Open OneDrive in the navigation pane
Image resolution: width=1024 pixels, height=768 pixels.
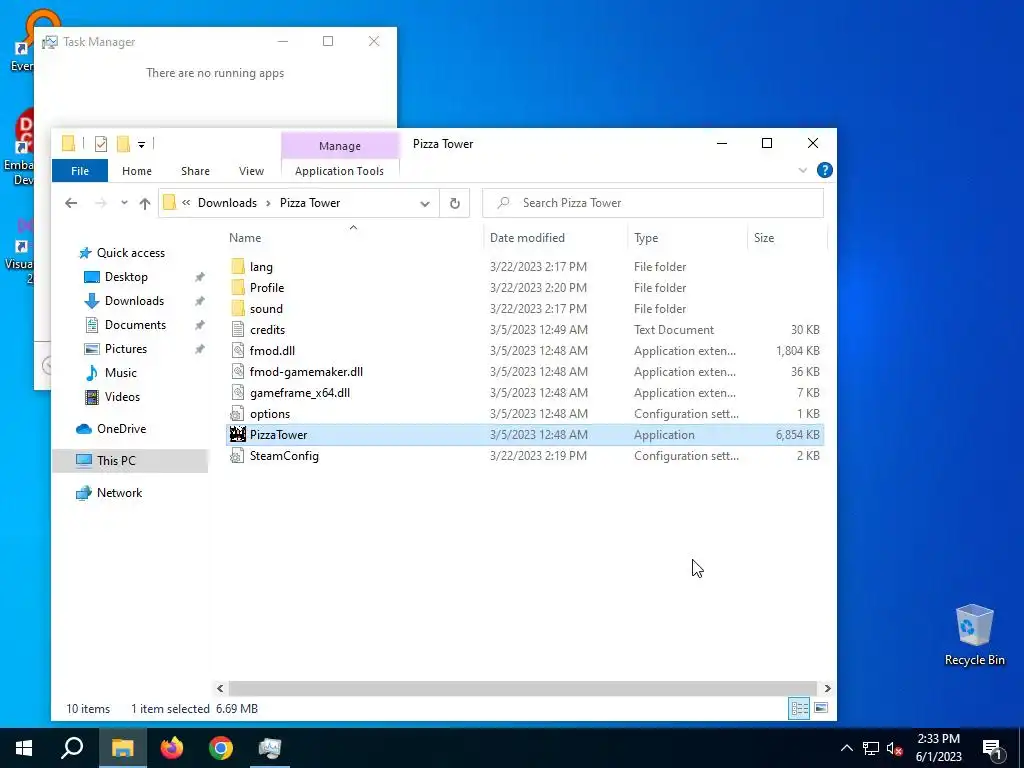pos(121,429)
